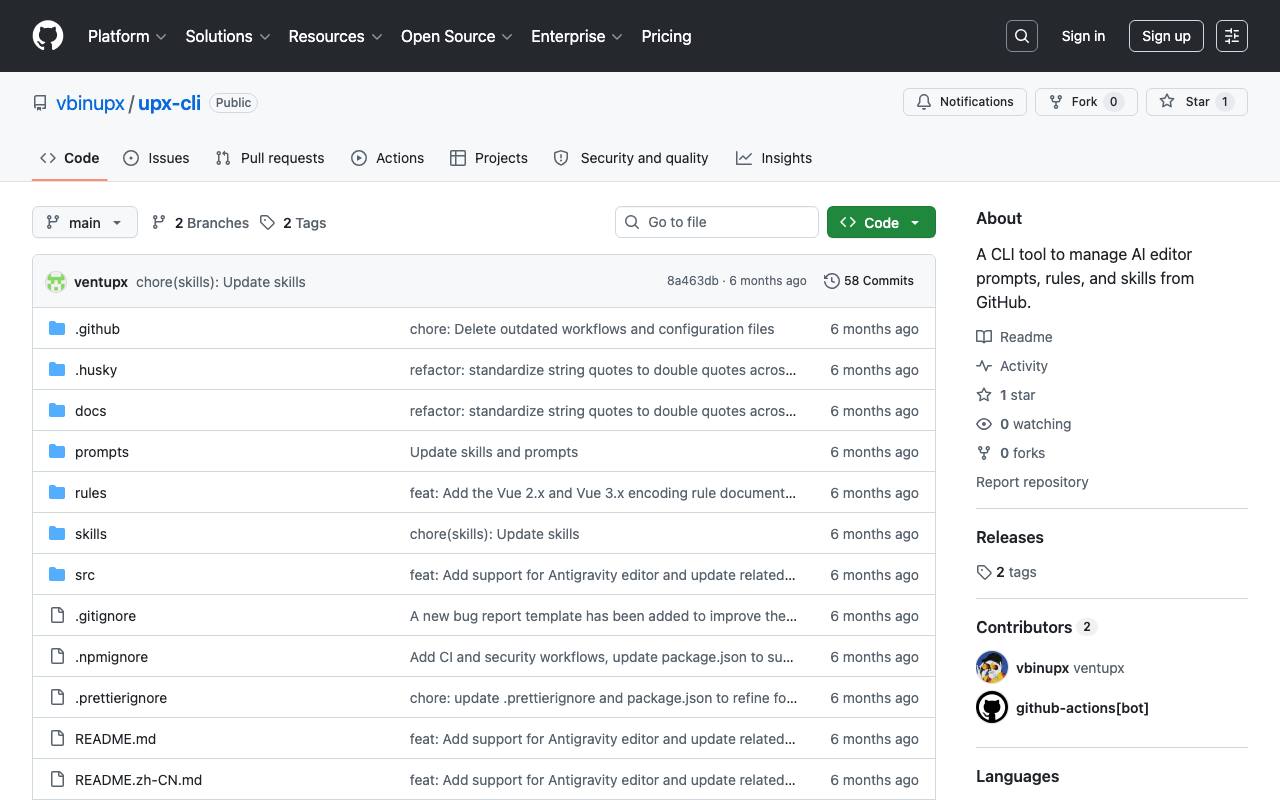The height and width of the screenshot is (800, 1280).
Task: Open the Releases heading link
Action: coord(1010,537)
